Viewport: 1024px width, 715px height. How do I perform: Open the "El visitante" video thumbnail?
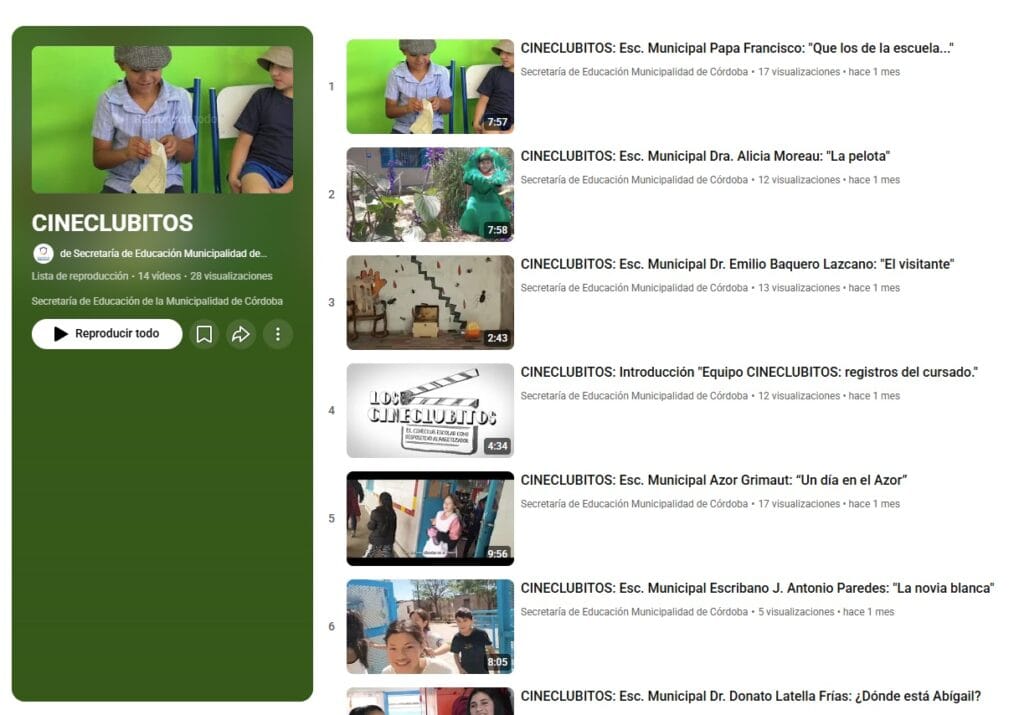[x=430, y=303]
